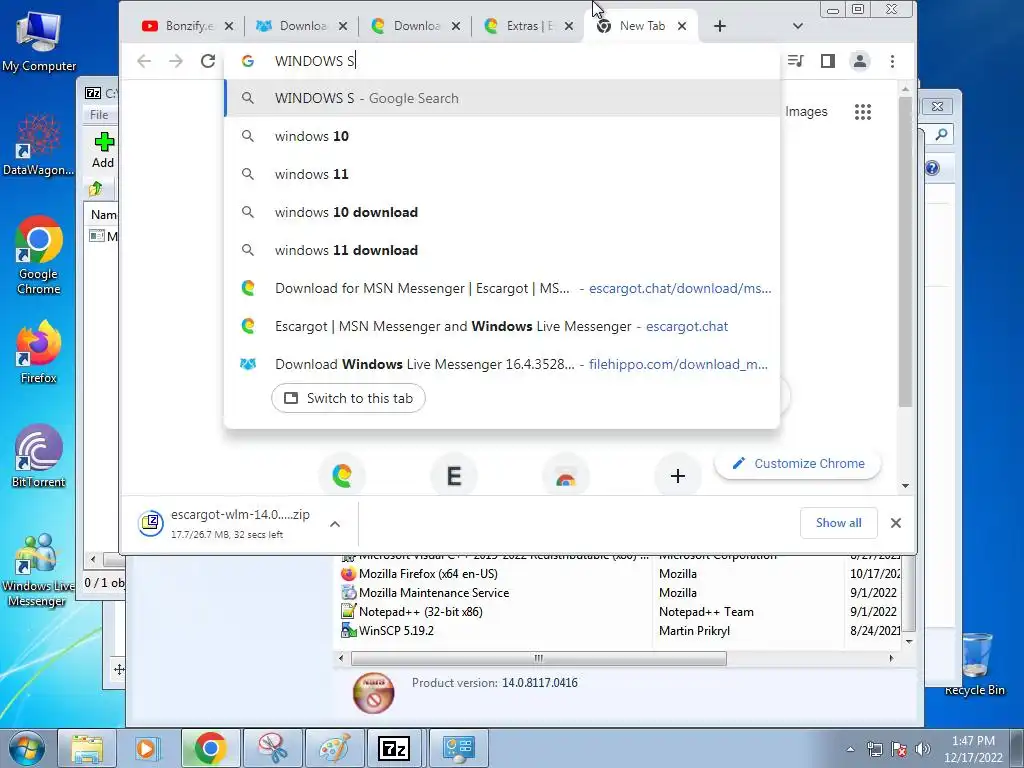1024x768 pixels.
Task: Click Customize Chrome button
Action: (x=797, y=464)
